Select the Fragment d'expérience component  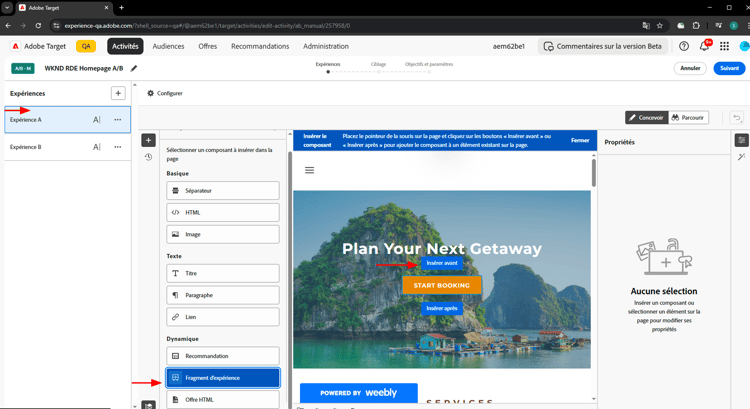[223, 378]
